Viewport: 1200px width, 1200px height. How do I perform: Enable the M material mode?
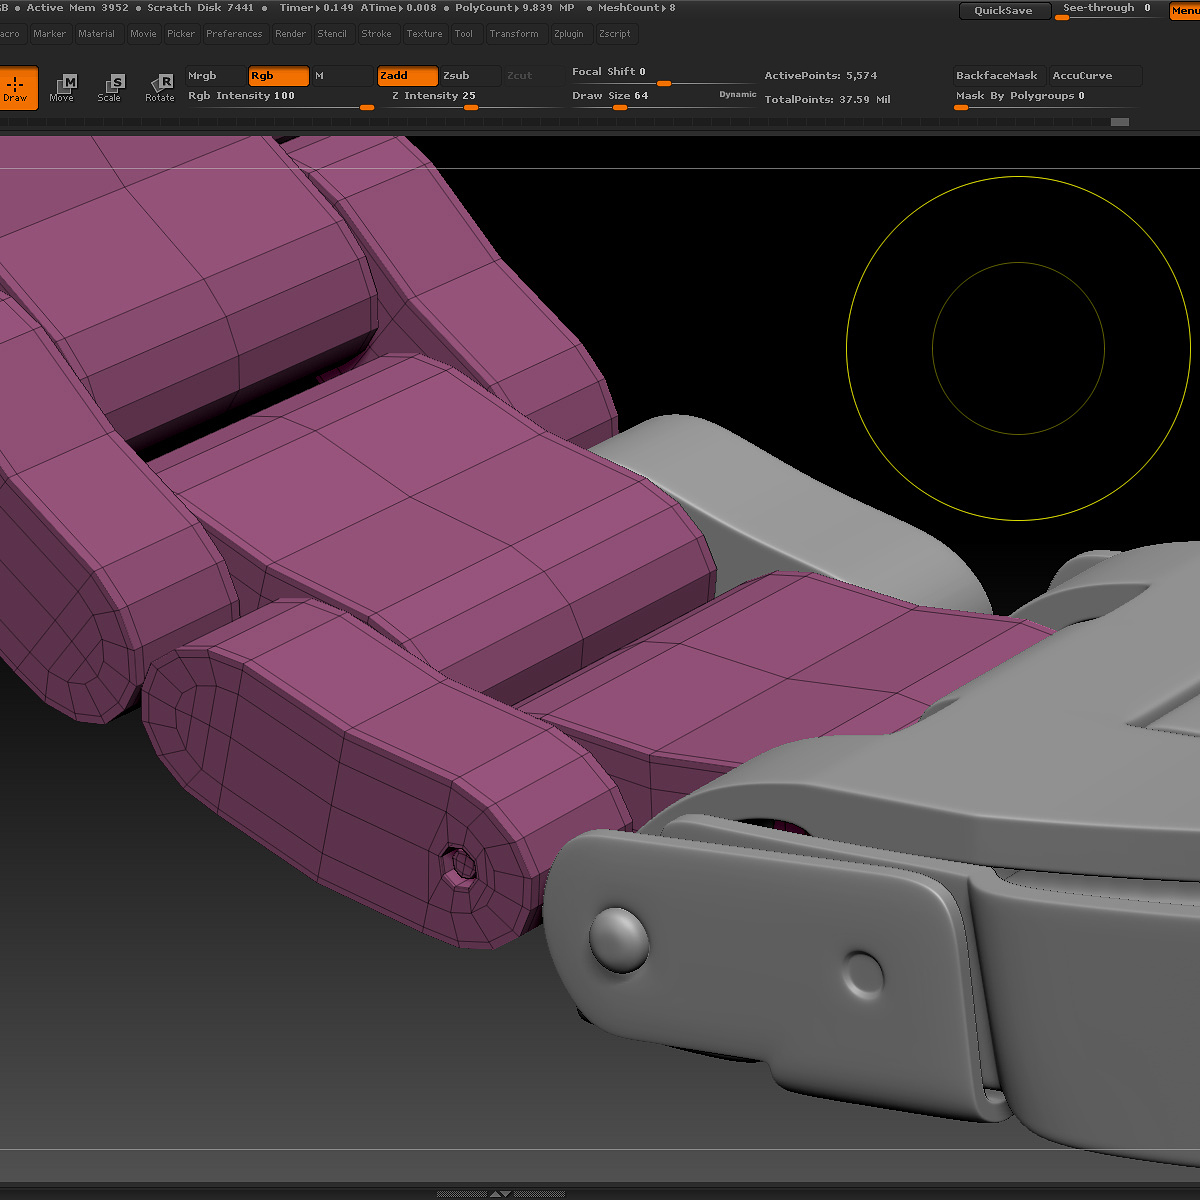[x=342, y=76]
